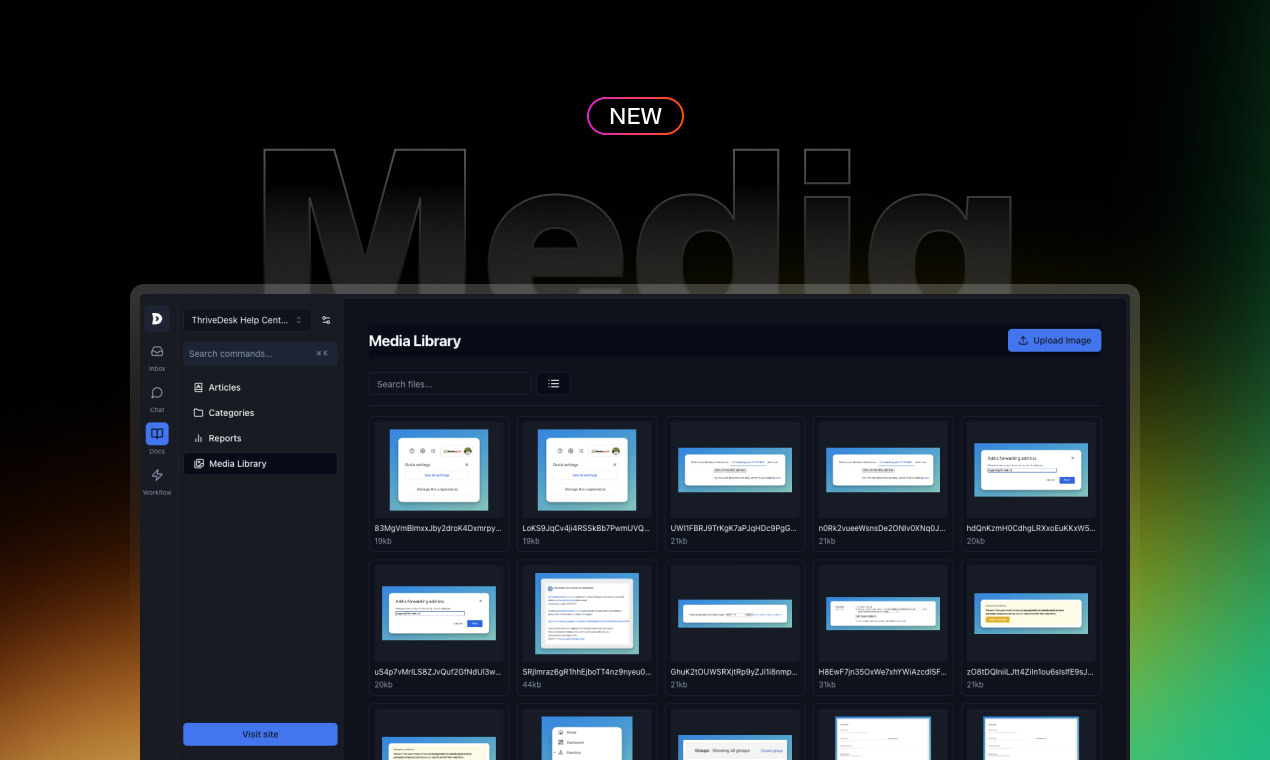Open the Inbox section icon

coord(157,352)
